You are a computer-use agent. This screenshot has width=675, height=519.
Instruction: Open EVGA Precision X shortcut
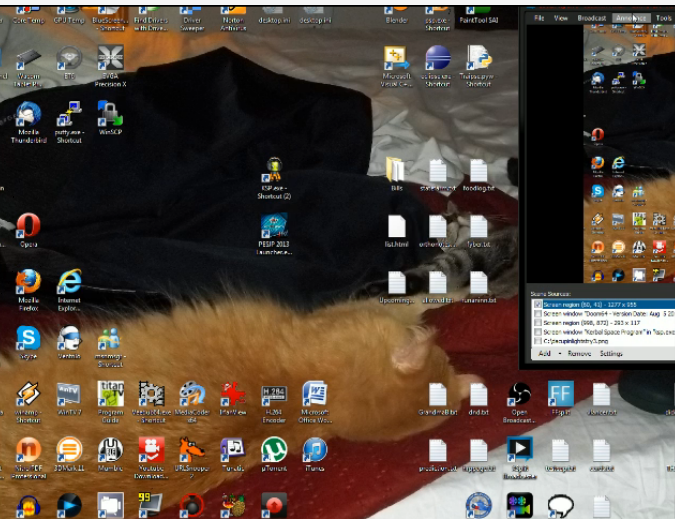click(x=110, y=66)
